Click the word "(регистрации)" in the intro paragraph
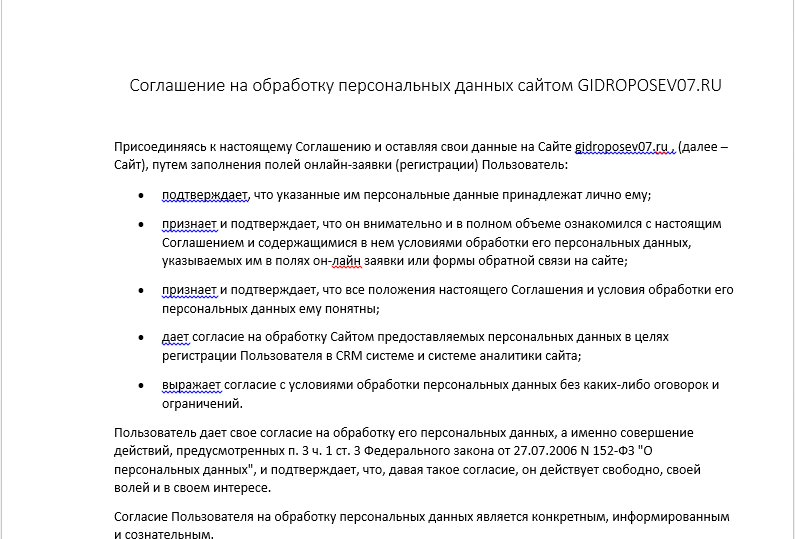795x539 pixels. [x=437, y=165]
